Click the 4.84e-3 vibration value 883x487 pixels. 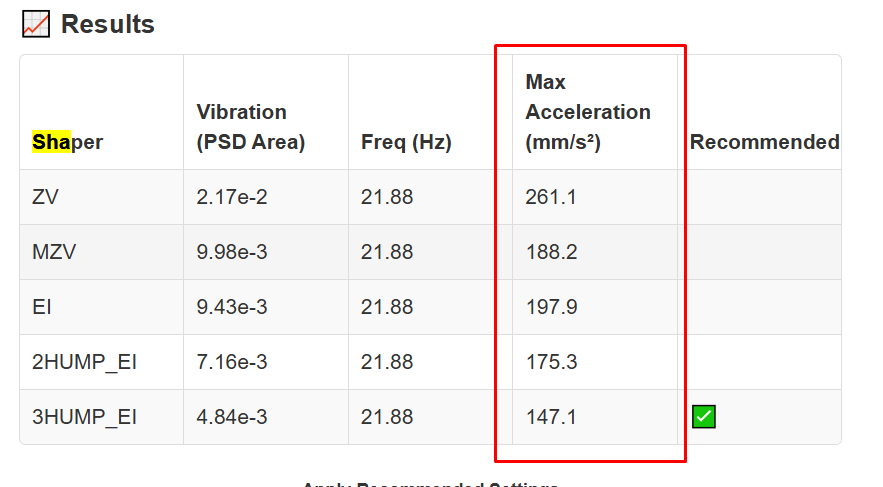232,417
